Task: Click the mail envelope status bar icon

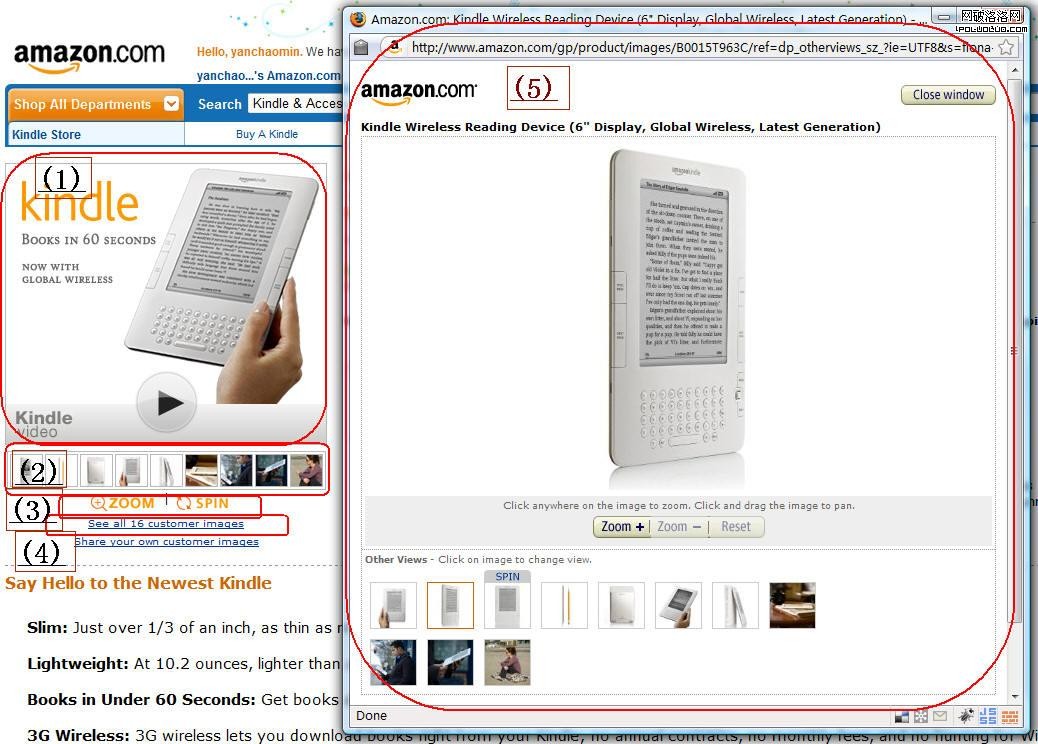Action: pyautogui.click(x=940, y=716)
